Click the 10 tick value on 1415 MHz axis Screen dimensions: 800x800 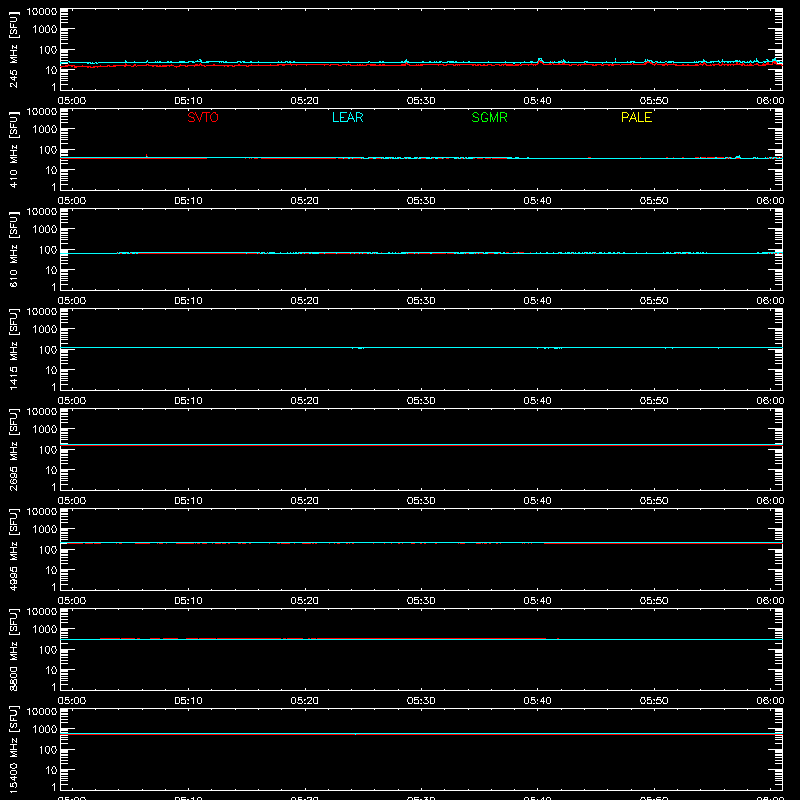(x=51, y=370)
